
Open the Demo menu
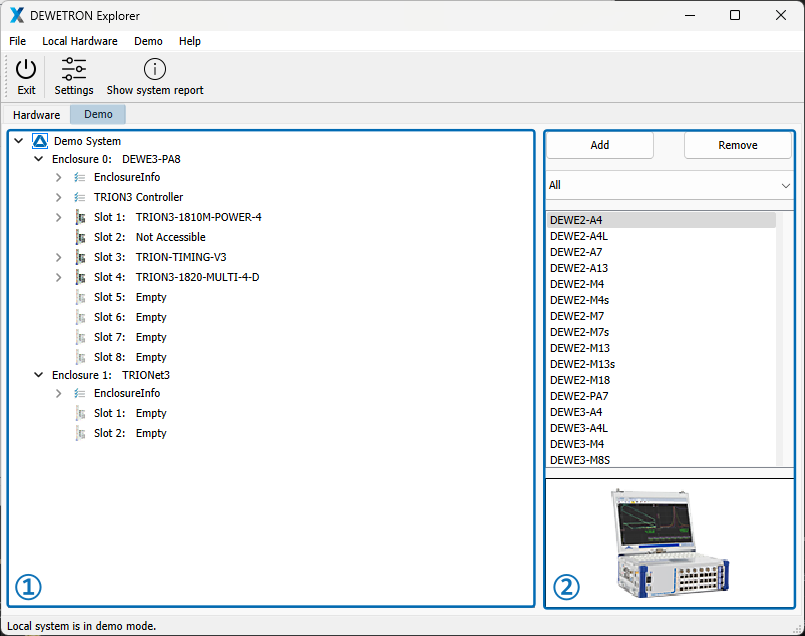tap(148, 41)
